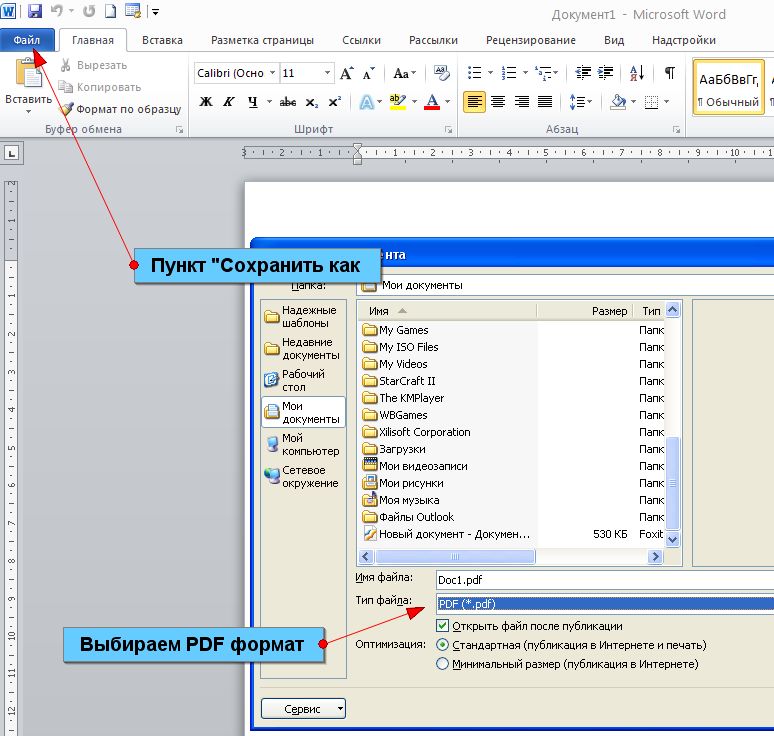
Task: Switch to the Вид tab
Action: coord(614,40)
